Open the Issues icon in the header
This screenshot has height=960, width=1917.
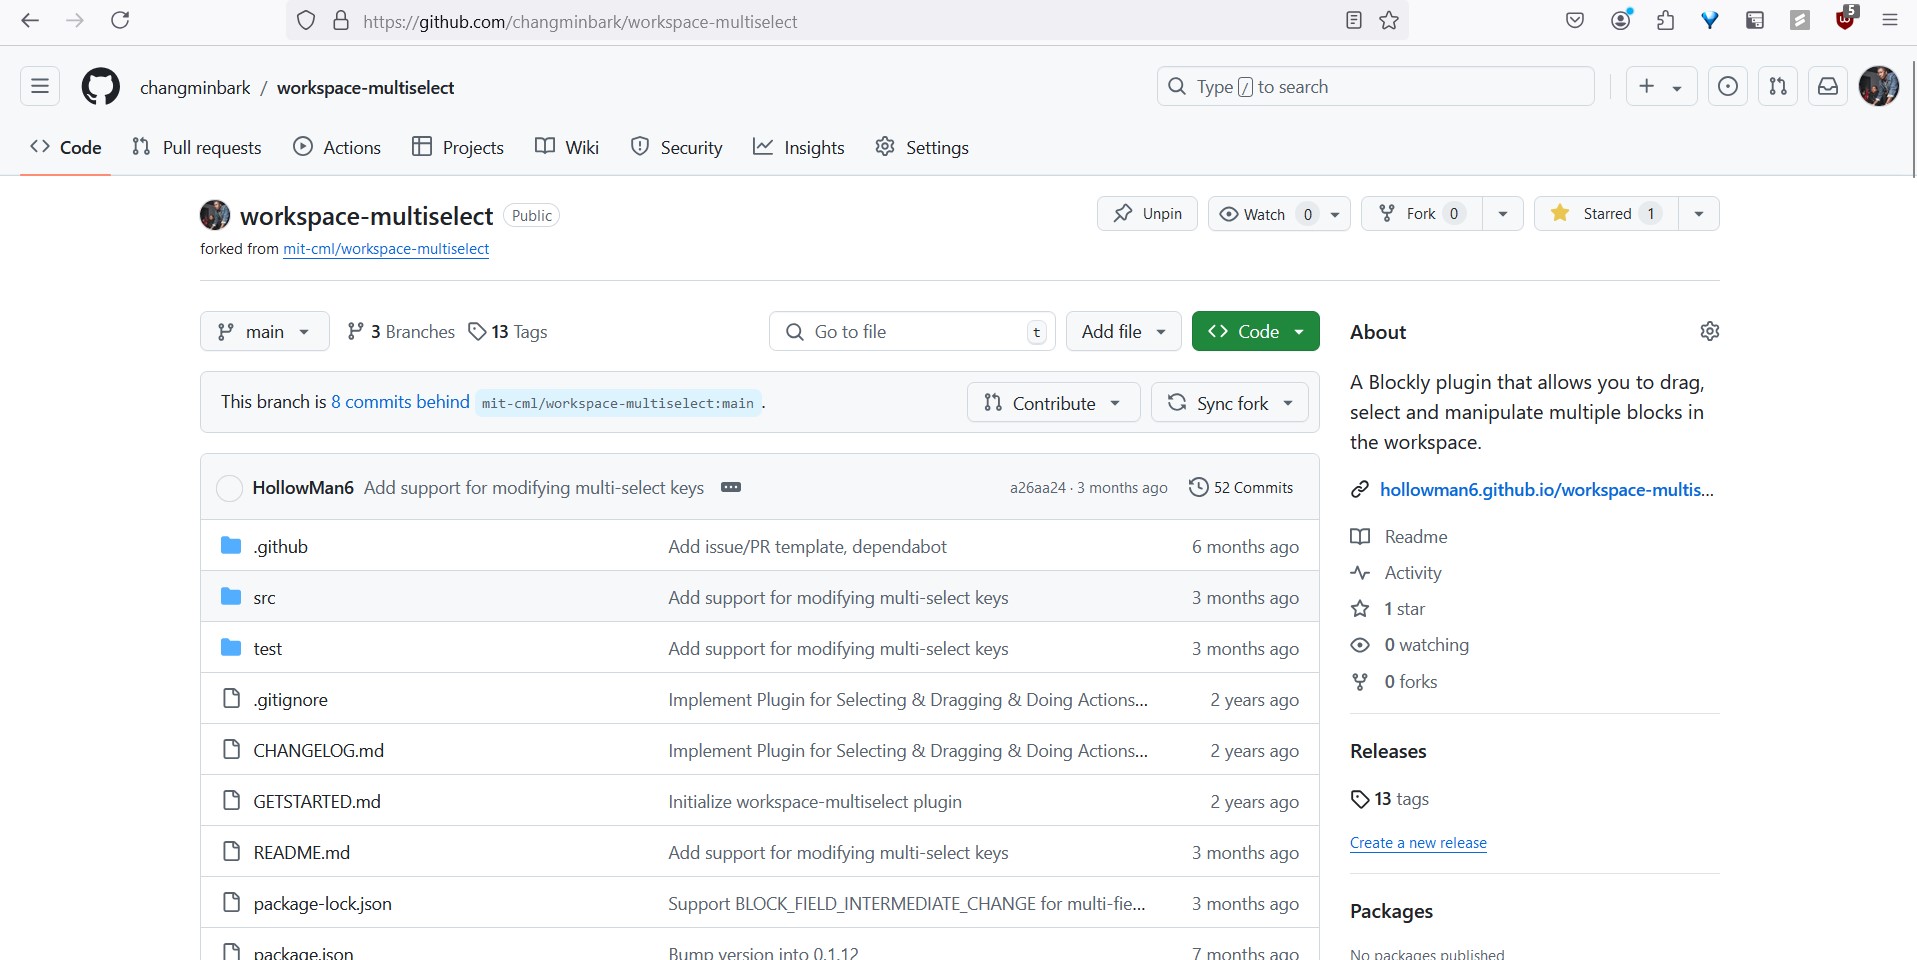pos(1727,87)
